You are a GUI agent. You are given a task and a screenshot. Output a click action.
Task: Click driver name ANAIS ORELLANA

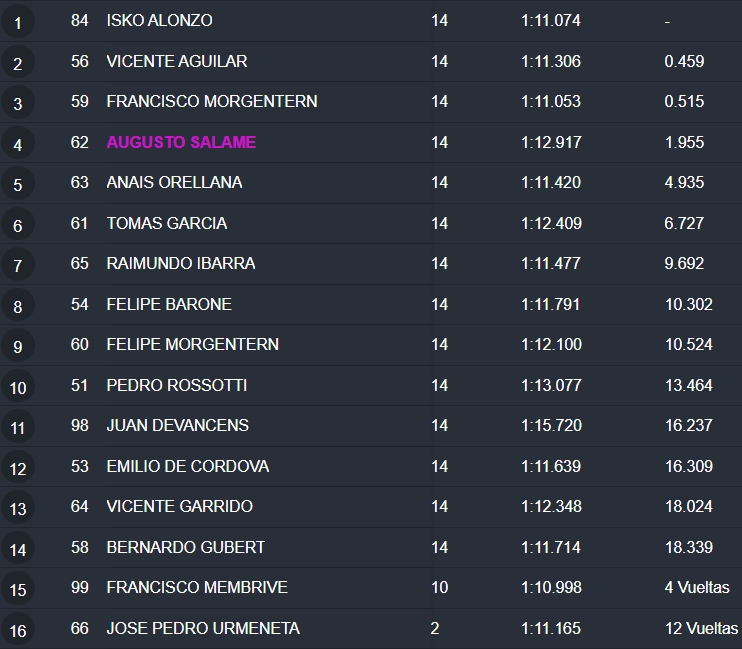coord(174,182)
